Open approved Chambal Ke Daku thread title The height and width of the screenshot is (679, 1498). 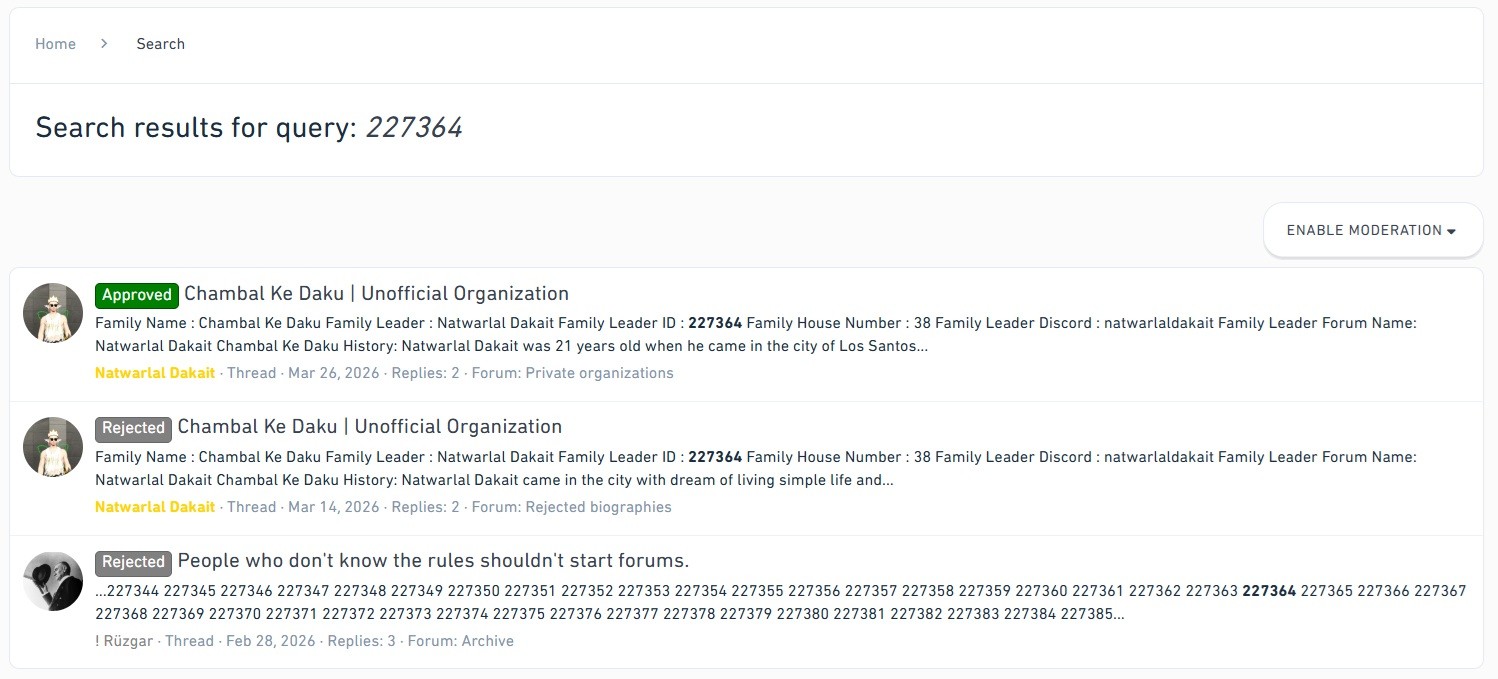(376, 294)
